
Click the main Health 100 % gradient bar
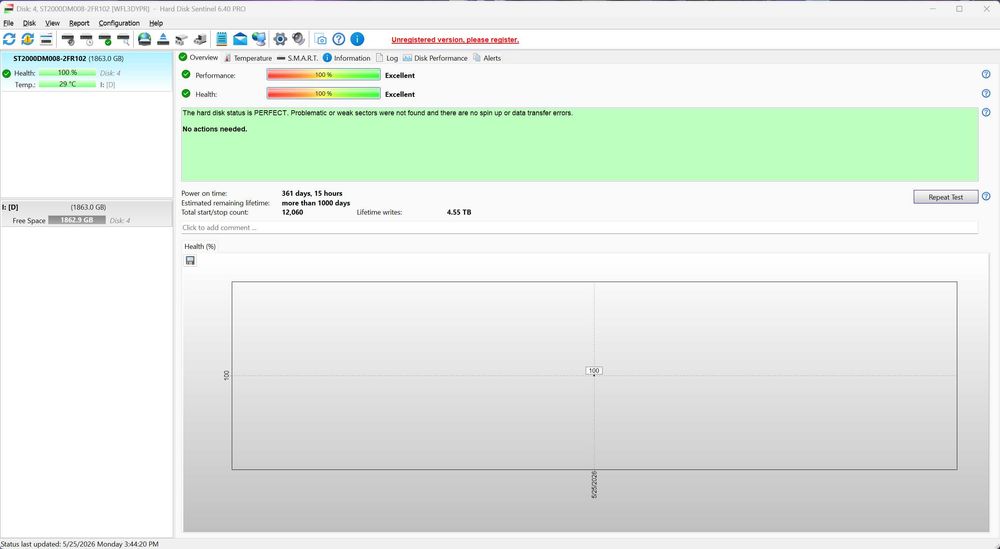point(323,94)
